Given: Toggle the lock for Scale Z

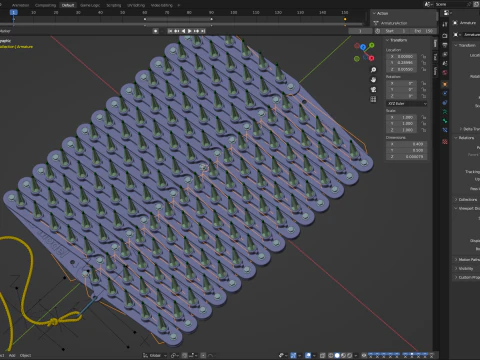Looking at the screenshot, I should click(423, 130).
